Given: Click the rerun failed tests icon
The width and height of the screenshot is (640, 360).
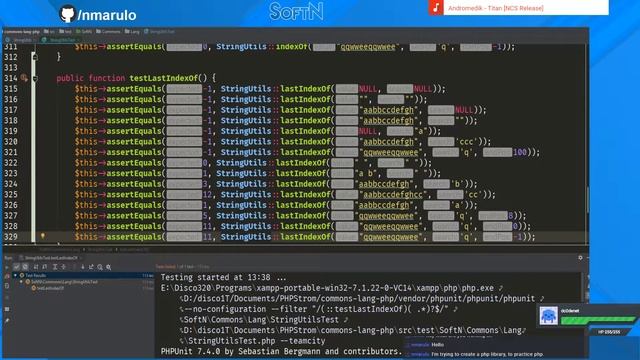Looking at the screenshot, I should point(7,276).
